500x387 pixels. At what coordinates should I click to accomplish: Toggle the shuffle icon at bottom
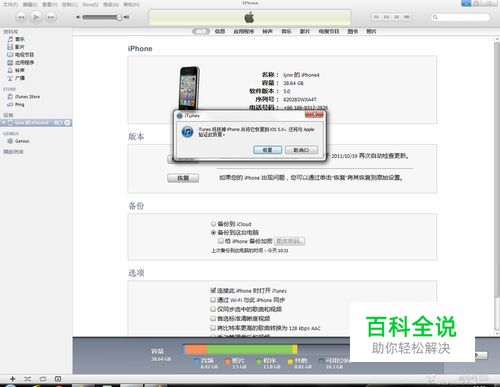[27, 379]
